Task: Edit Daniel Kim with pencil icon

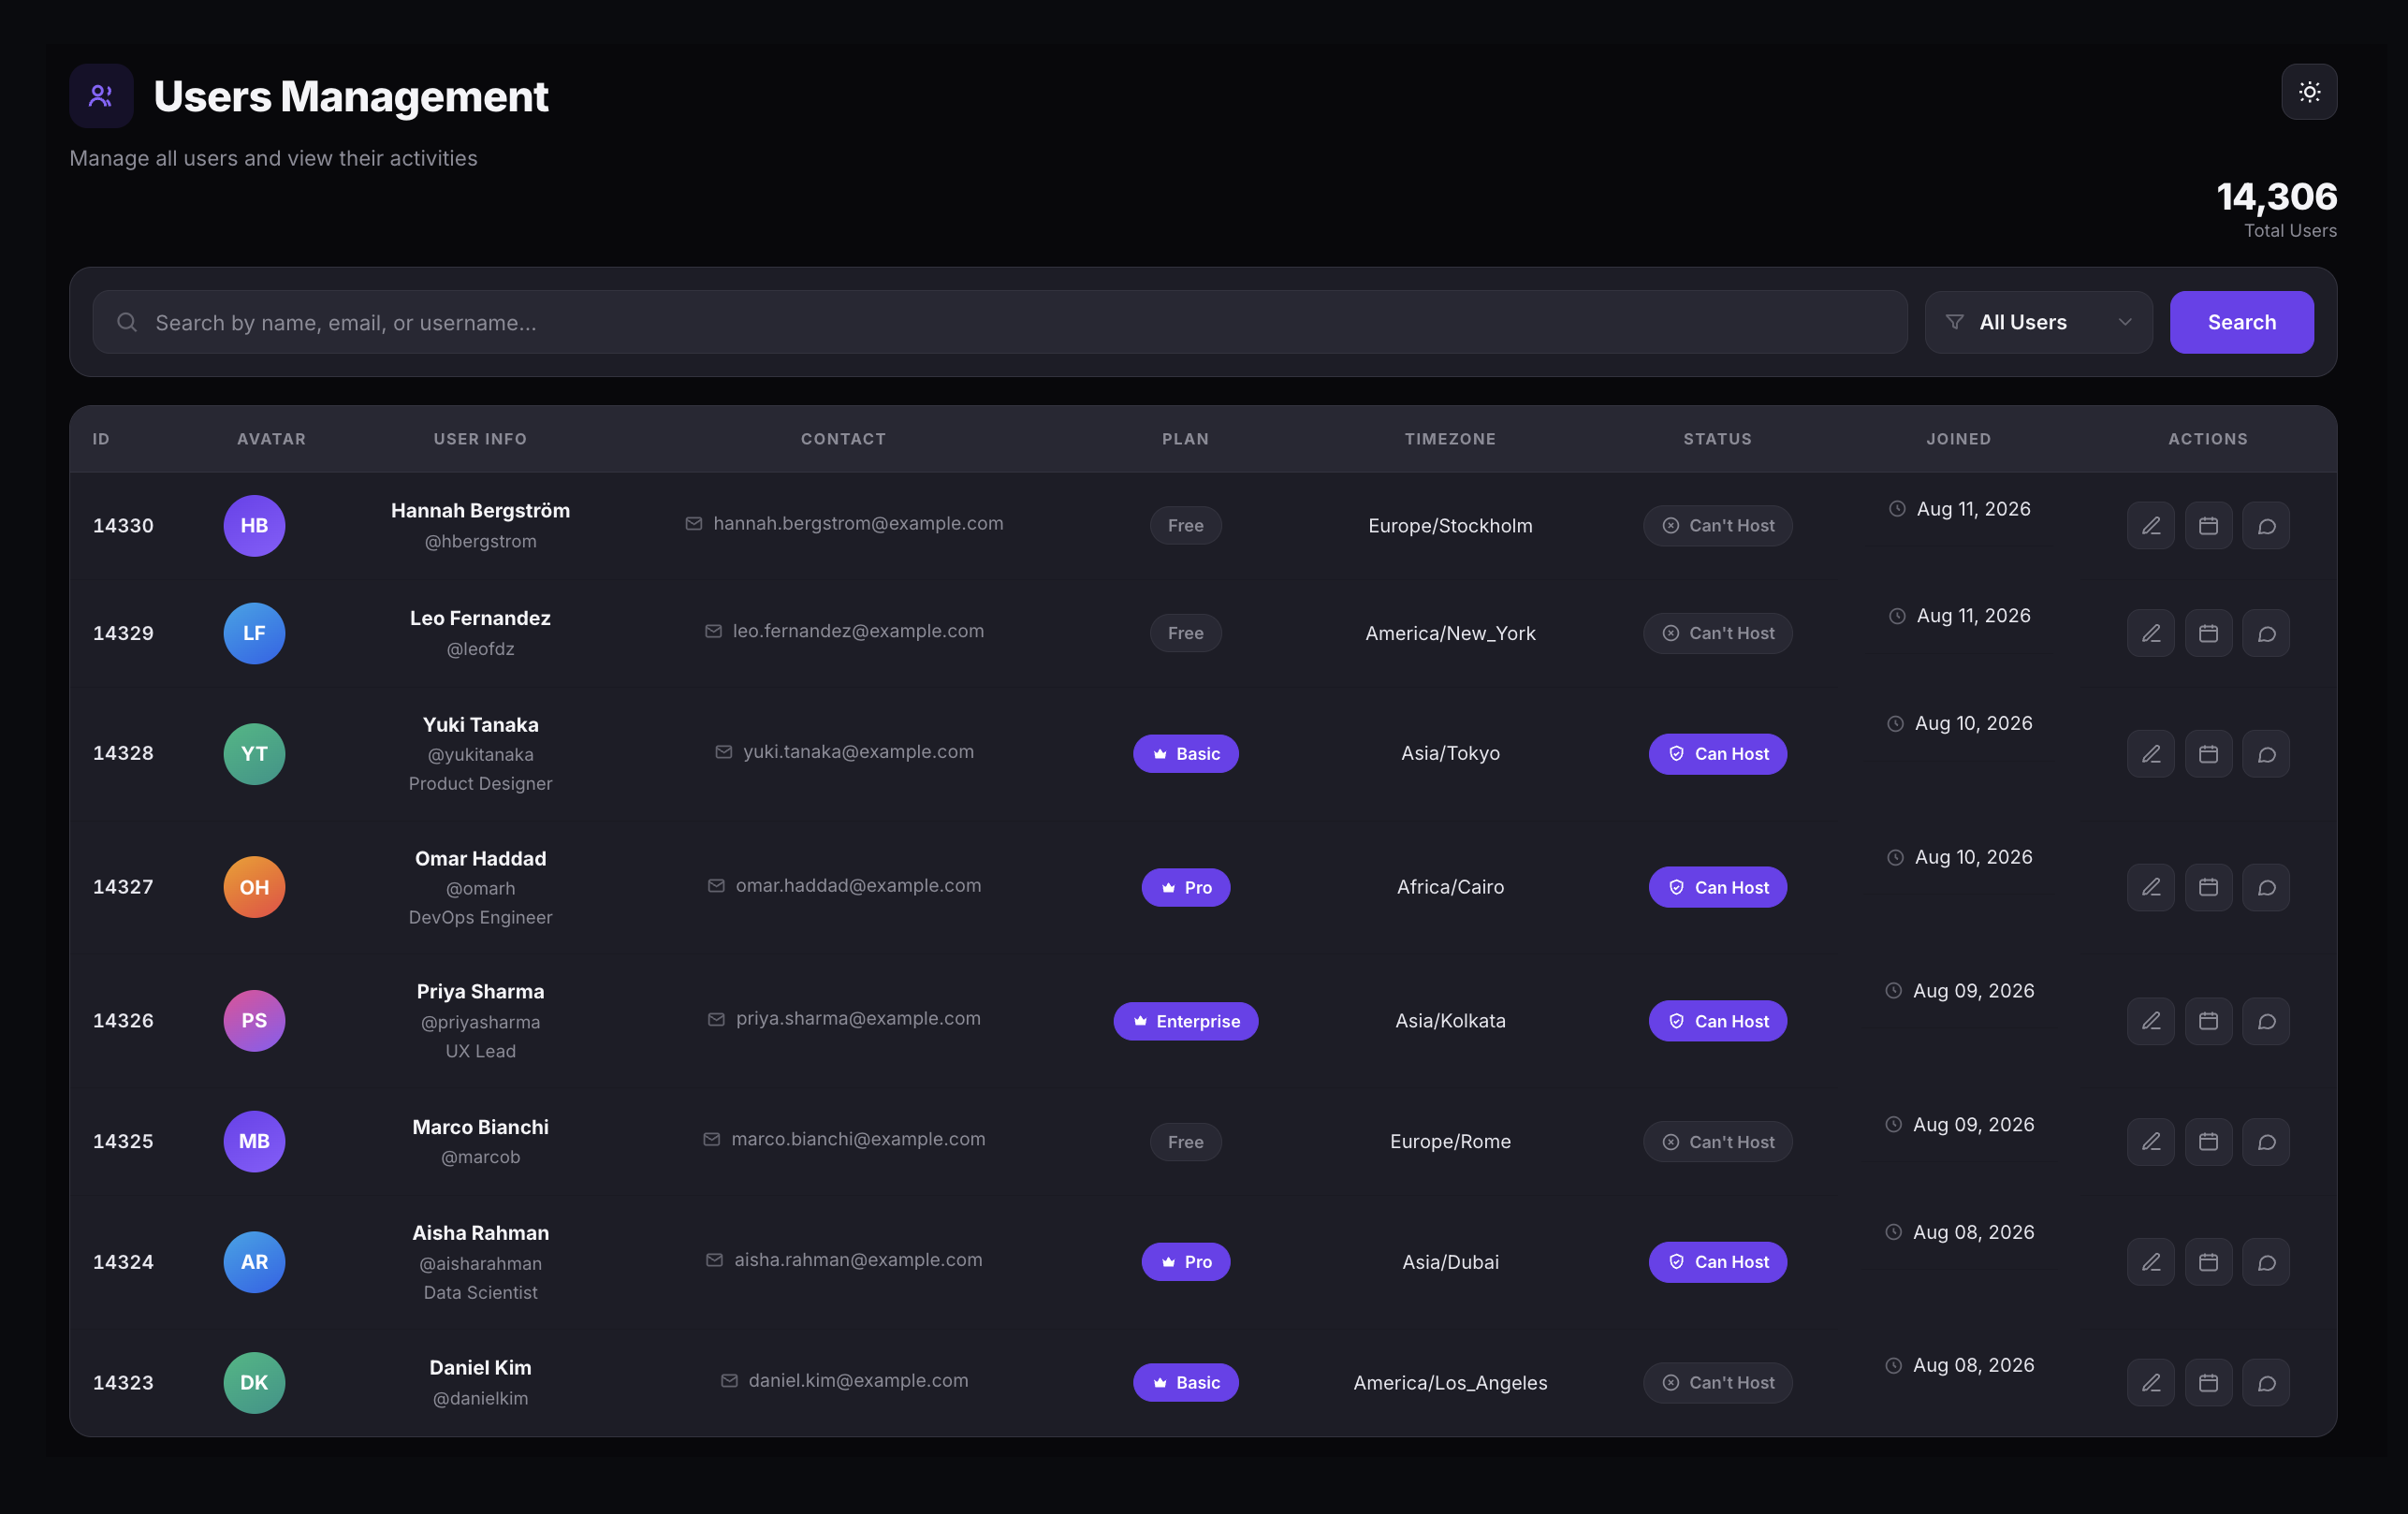Action: pyautogui.click(x=2151, y=1383)
